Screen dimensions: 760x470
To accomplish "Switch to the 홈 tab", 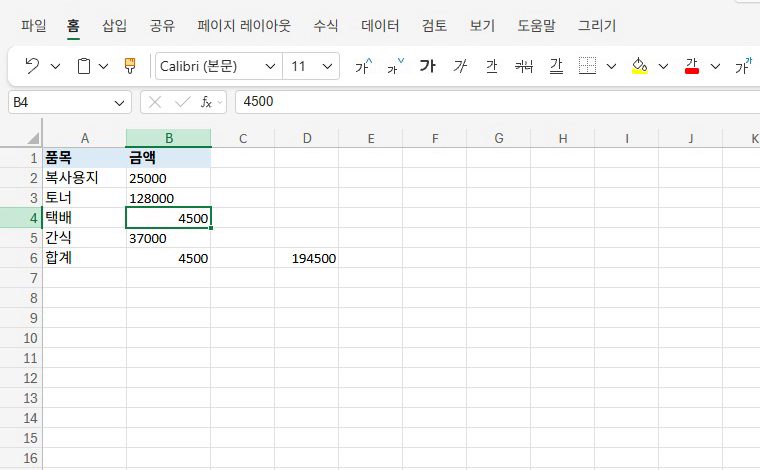I will coord(73,25).
